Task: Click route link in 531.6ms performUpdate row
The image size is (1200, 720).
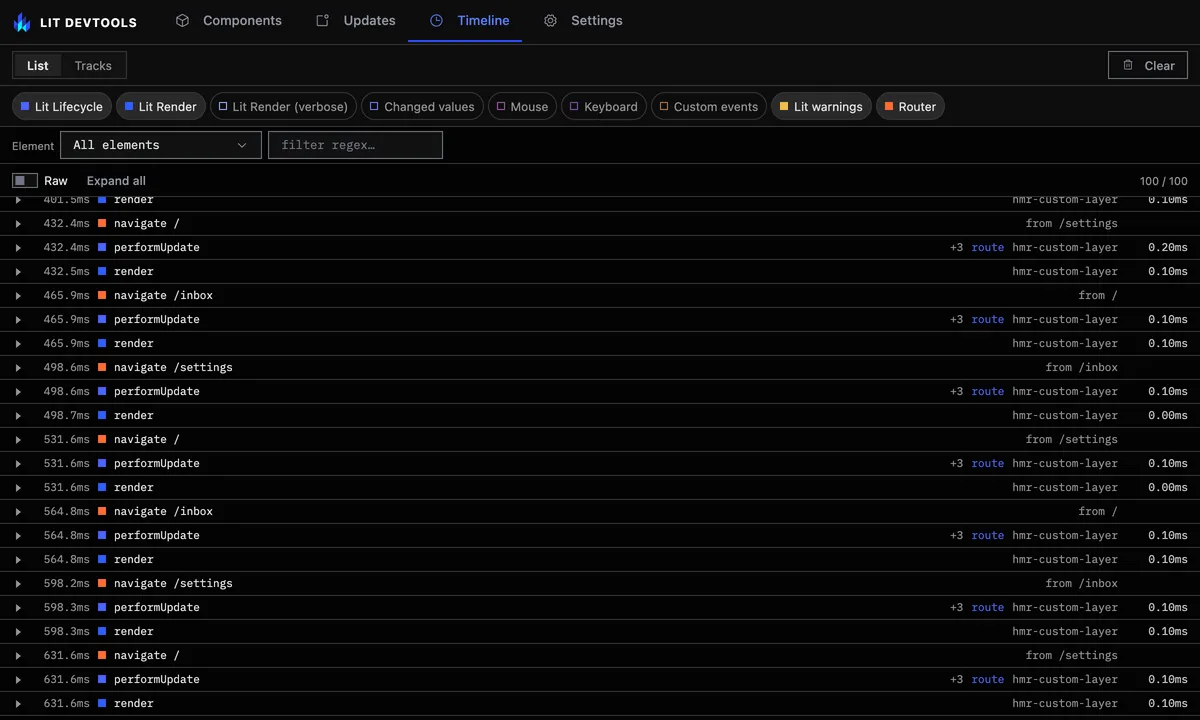Action: pyautogui.click(x=987, y=464)
